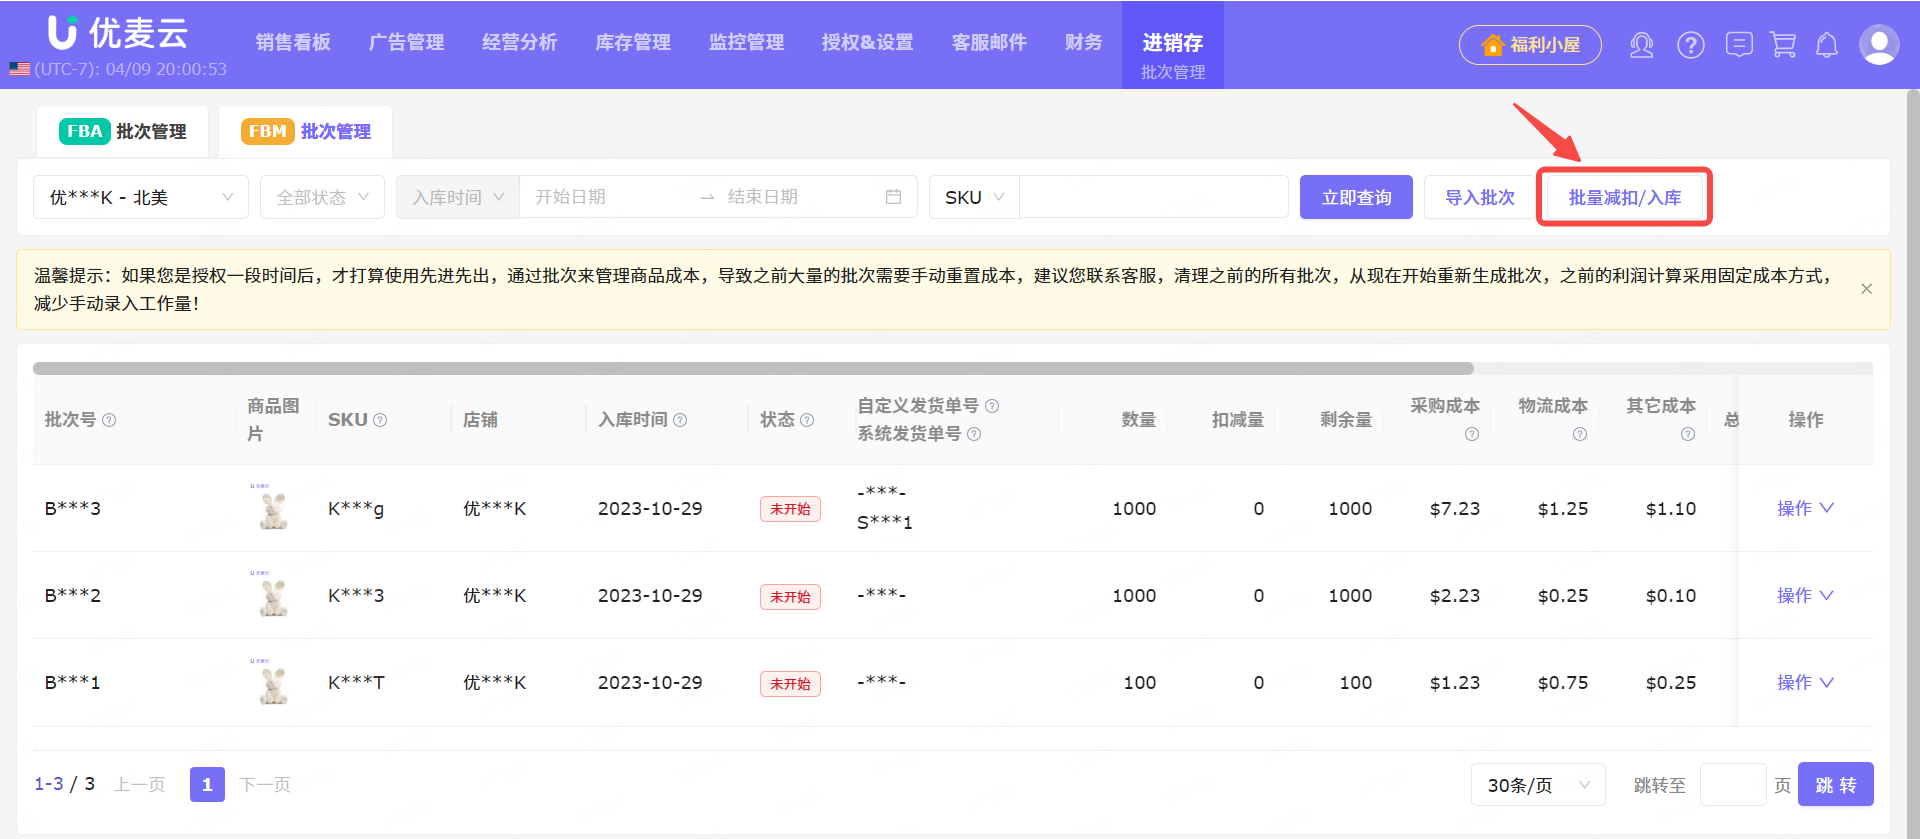The image size is (1920, 839).
Task: Expand the store selector 优***K - 北美
Action: 140,197
